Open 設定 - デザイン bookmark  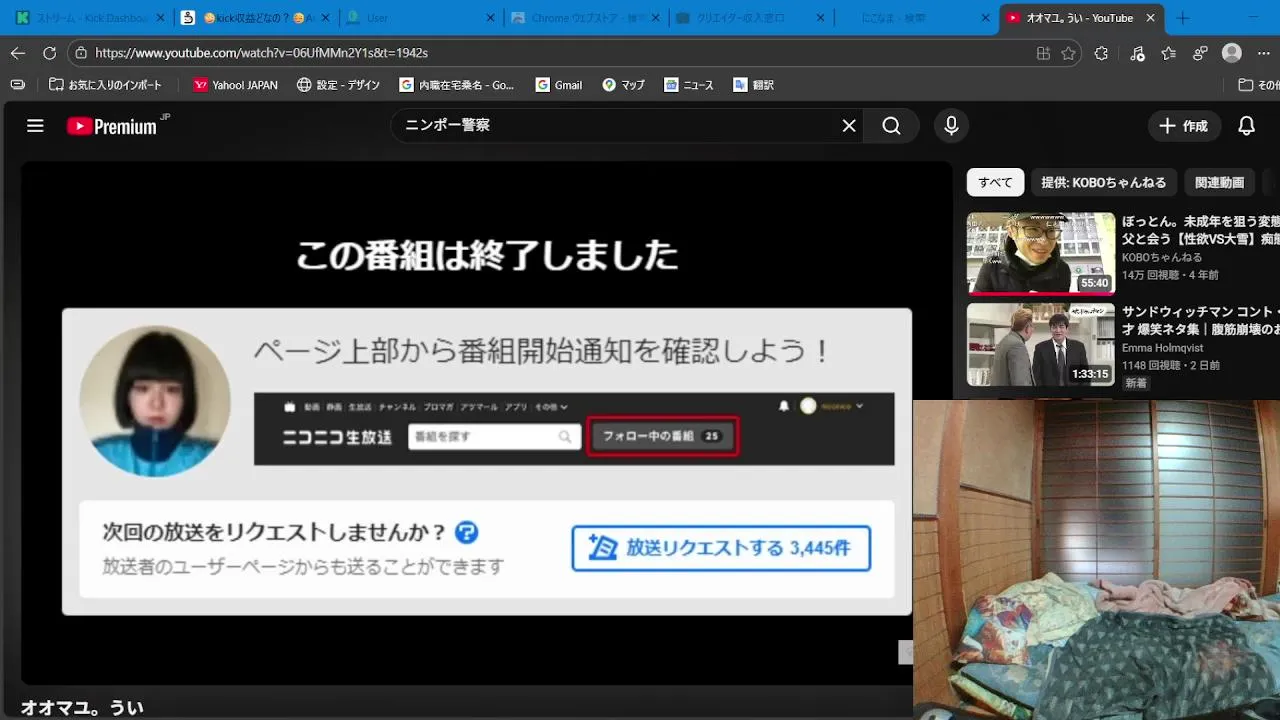pos(339,85)
